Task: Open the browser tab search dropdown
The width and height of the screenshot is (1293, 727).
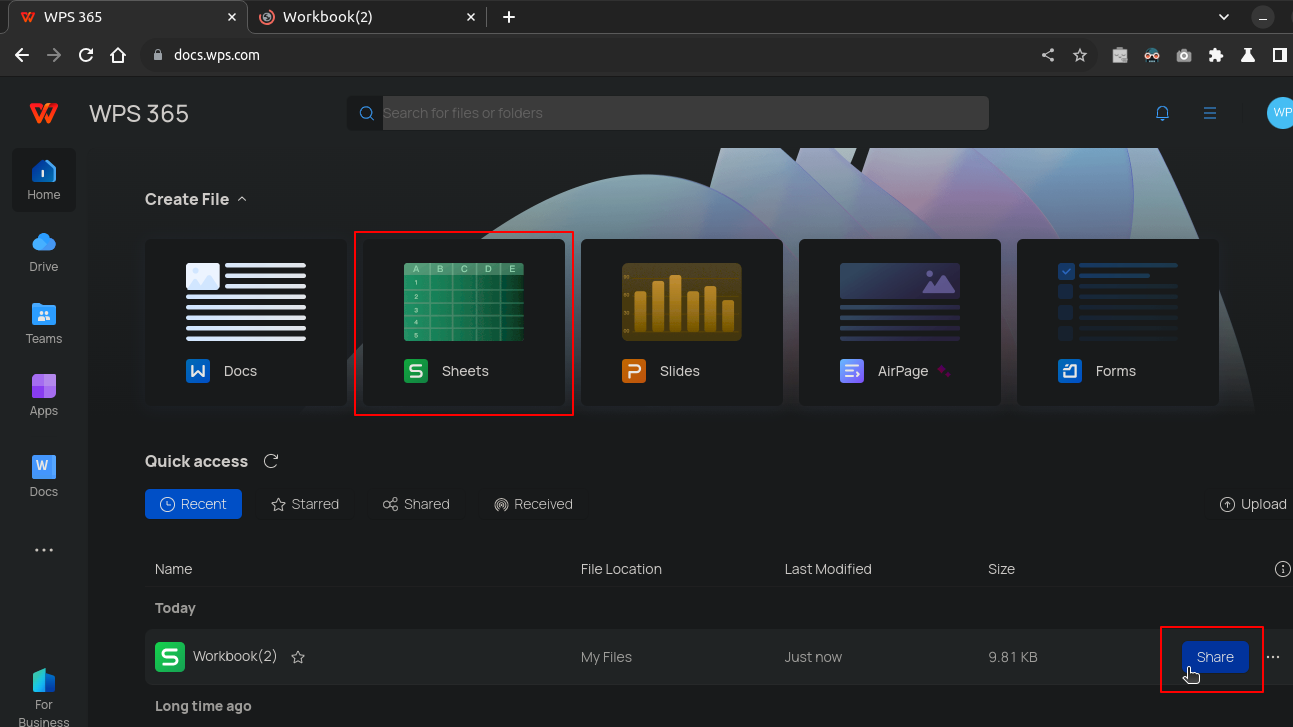Action: pos(1224,17)
